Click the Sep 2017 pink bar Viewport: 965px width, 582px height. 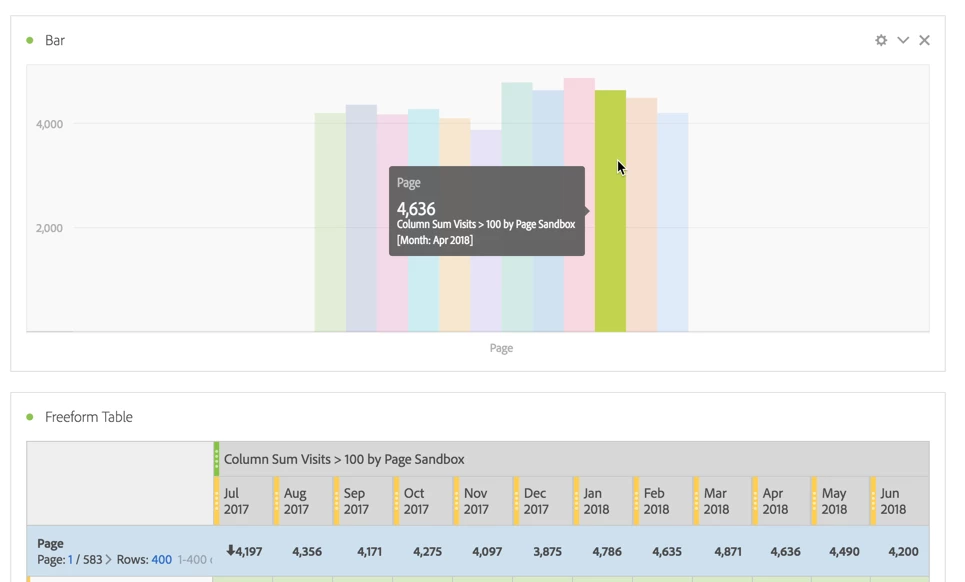pyautogui.click(x=392, y=223)
